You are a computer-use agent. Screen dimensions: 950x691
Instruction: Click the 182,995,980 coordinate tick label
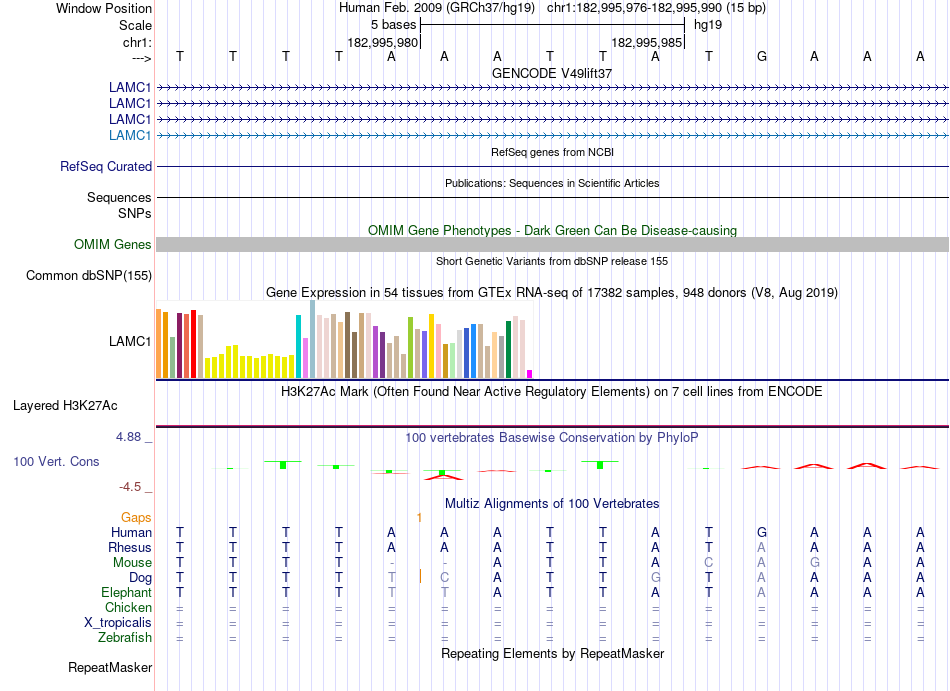tap(382, 42)
